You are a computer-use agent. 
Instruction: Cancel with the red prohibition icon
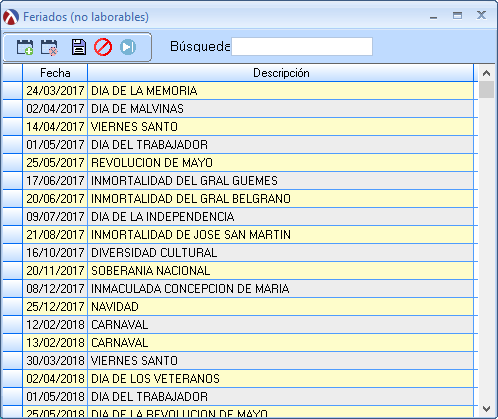point(103,47)
